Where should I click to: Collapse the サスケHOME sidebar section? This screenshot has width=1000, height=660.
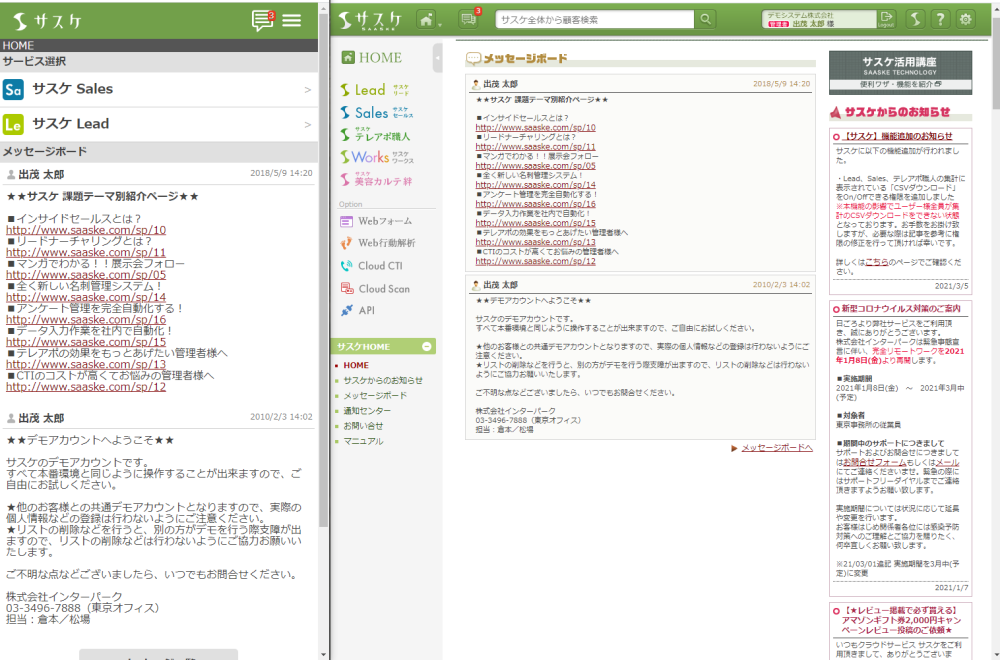427,346
